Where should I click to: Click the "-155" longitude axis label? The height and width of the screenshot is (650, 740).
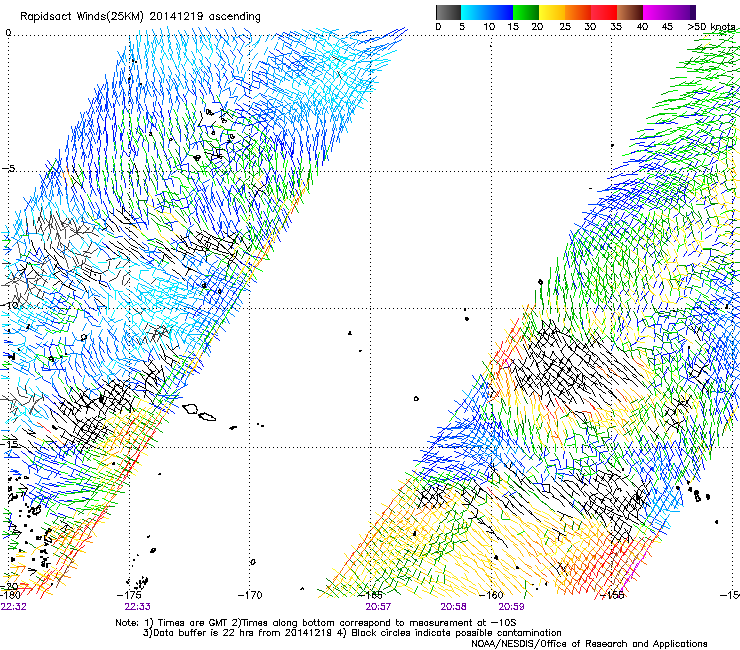(612, 595)
